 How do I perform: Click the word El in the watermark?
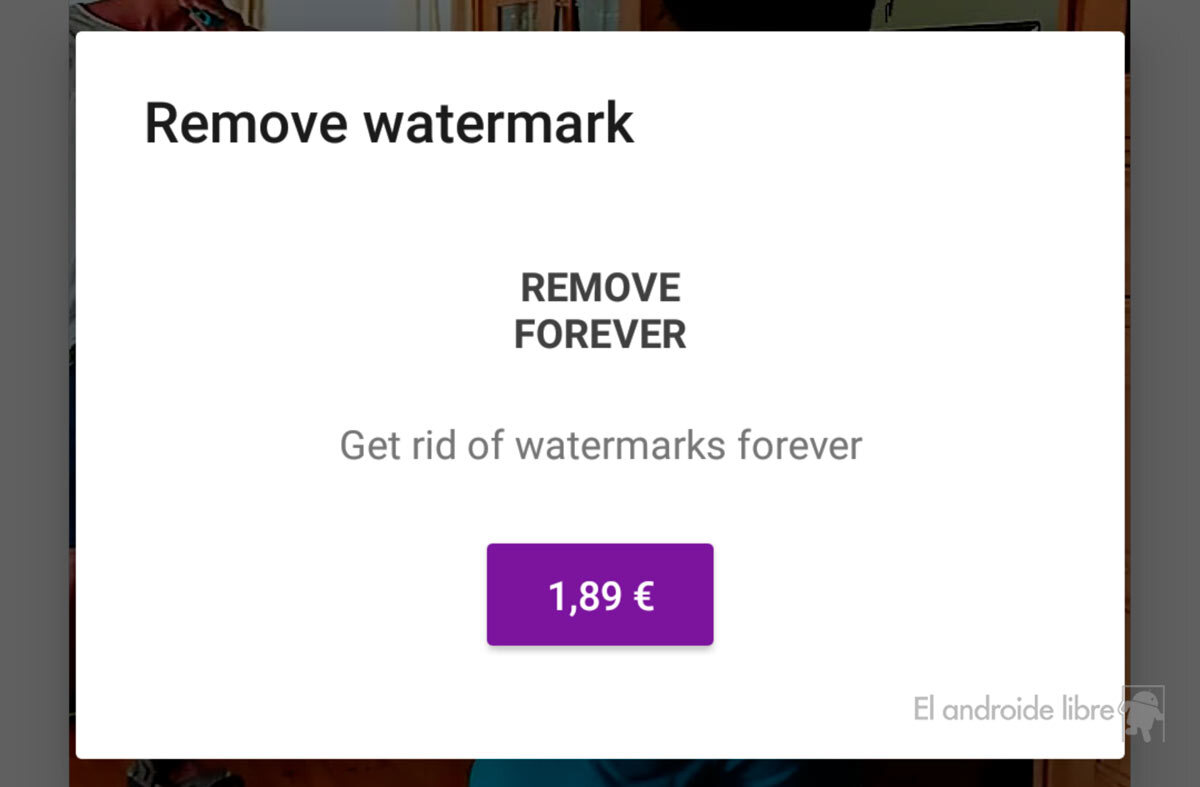(x=924, y=709)
